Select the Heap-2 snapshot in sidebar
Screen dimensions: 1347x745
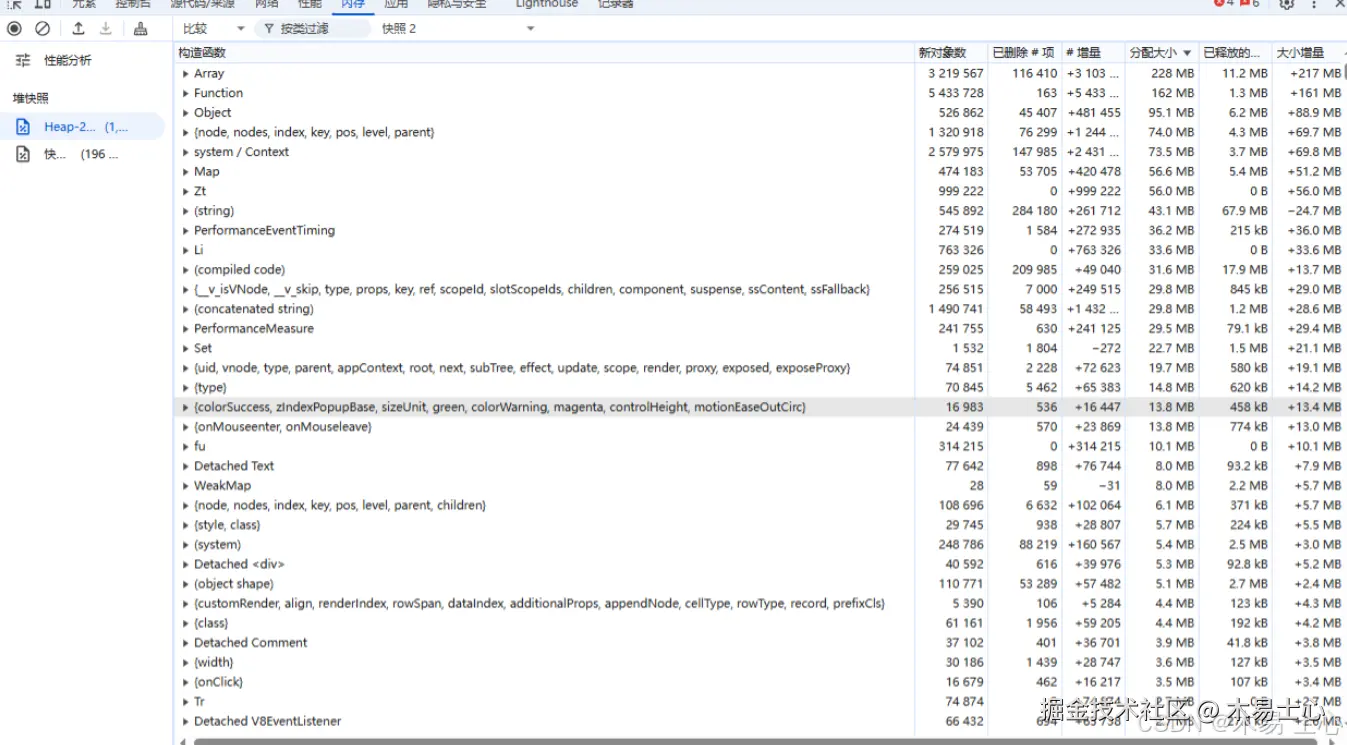pos(82,127)
